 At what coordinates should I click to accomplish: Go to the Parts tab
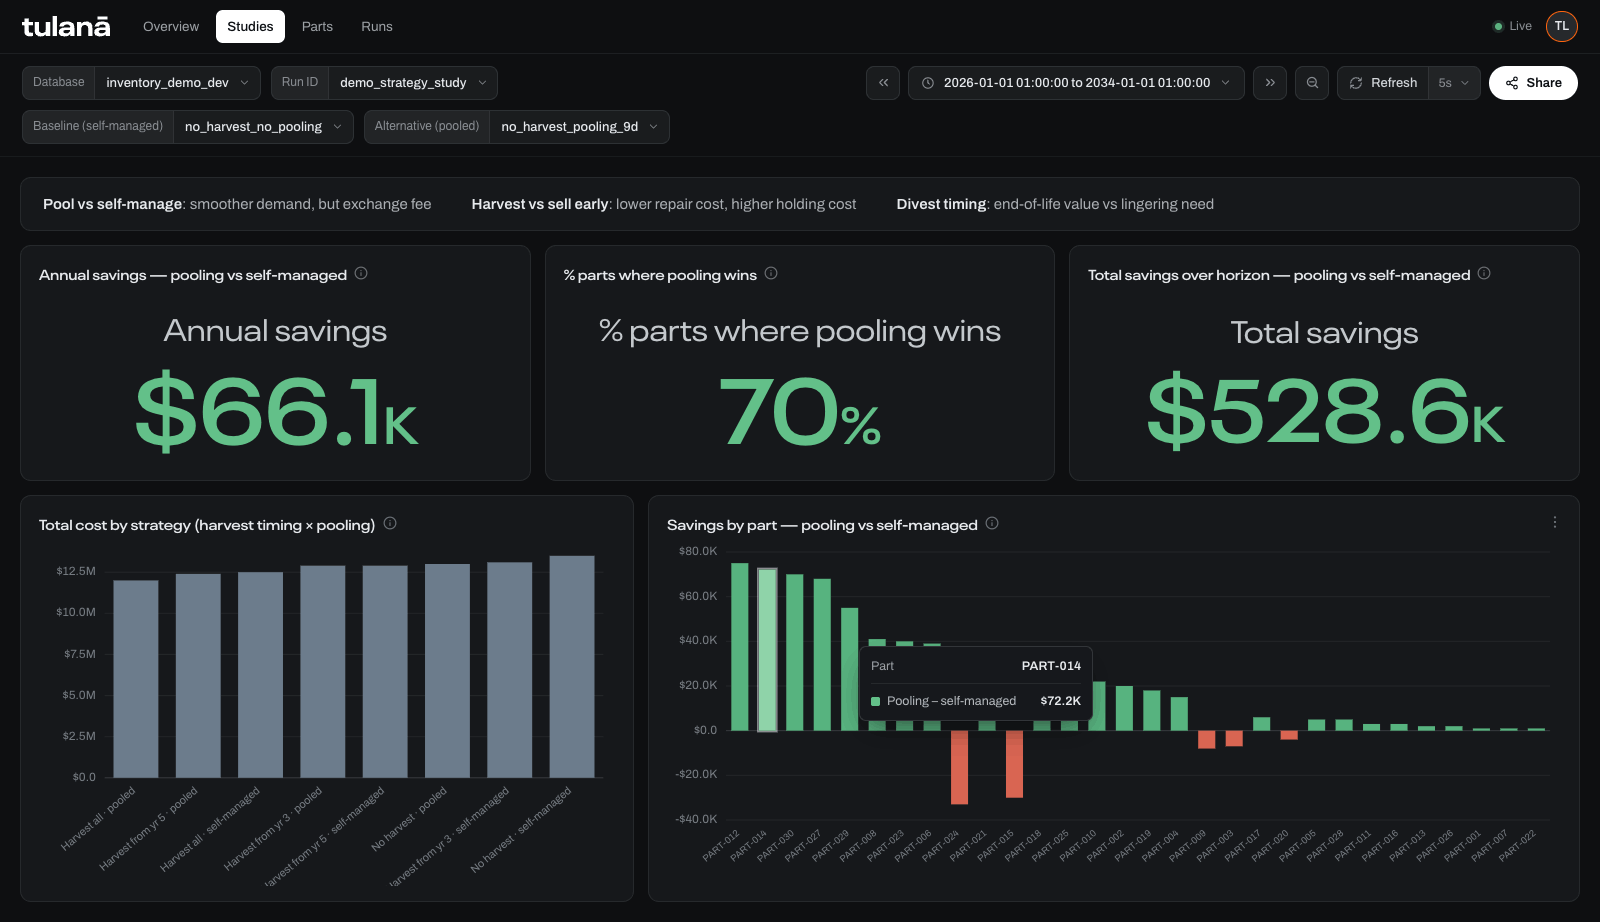tap(317, 27)
